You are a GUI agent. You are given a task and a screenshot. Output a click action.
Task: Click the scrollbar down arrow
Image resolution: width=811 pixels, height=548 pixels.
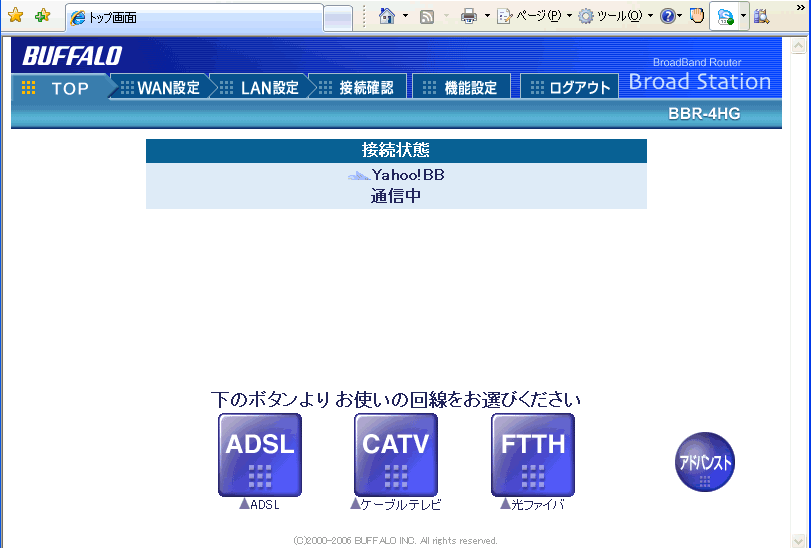click(x=798, y=541)
